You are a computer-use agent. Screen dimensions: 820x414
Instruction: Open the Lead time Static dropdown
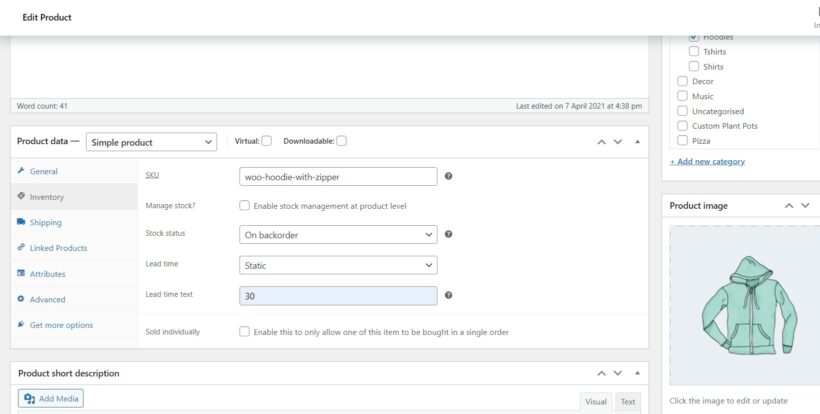(338, 266)
